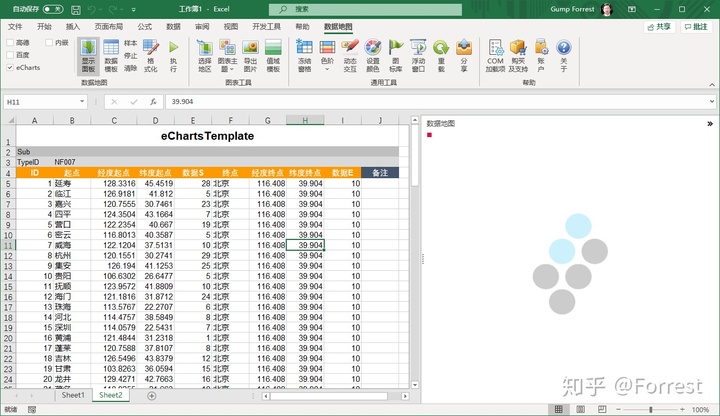
Task: Click the 关于 question mark icon
Action: coord(563,47)
